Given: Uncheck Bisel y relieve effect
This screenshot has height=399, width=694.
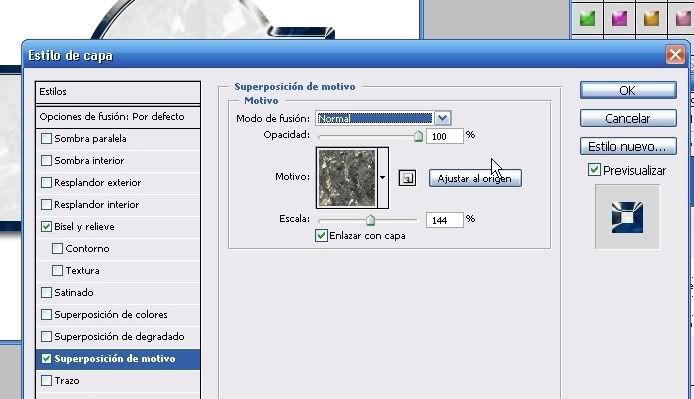Looking at the screenshot, I should coord(46,227).
